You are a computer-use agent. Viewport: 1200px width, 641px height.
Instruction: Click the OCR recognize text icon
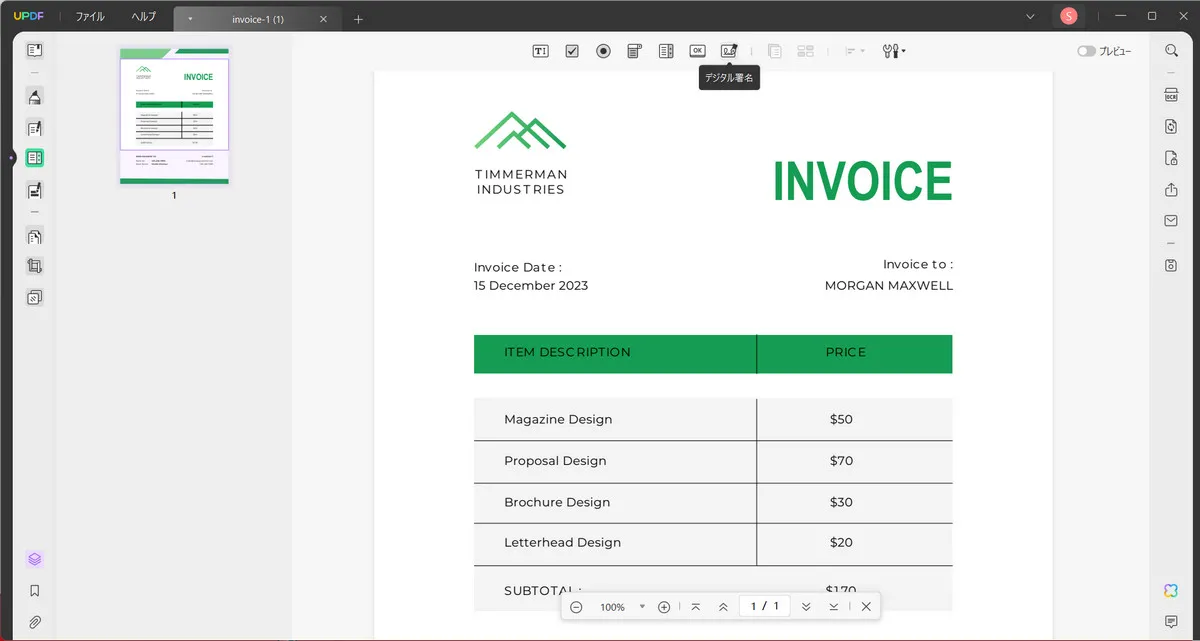pos(1171,96)
